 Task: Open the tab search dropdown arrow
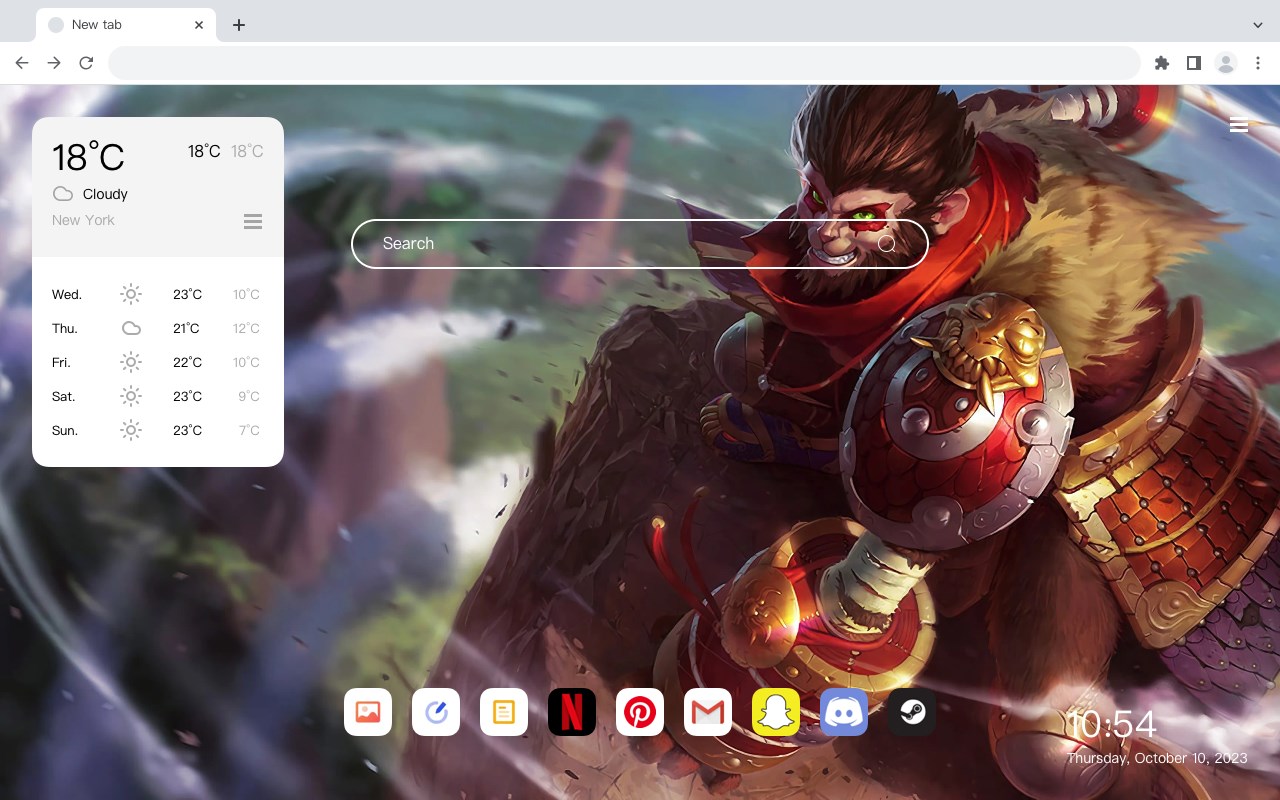pyautogui.click(x=1258, y=24)
